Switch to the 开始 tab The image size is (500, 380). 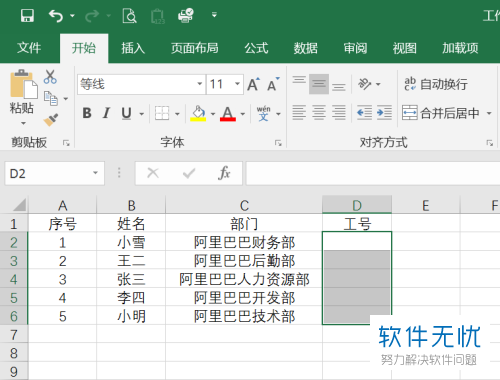pyautogui.click(x=84, y=48)
